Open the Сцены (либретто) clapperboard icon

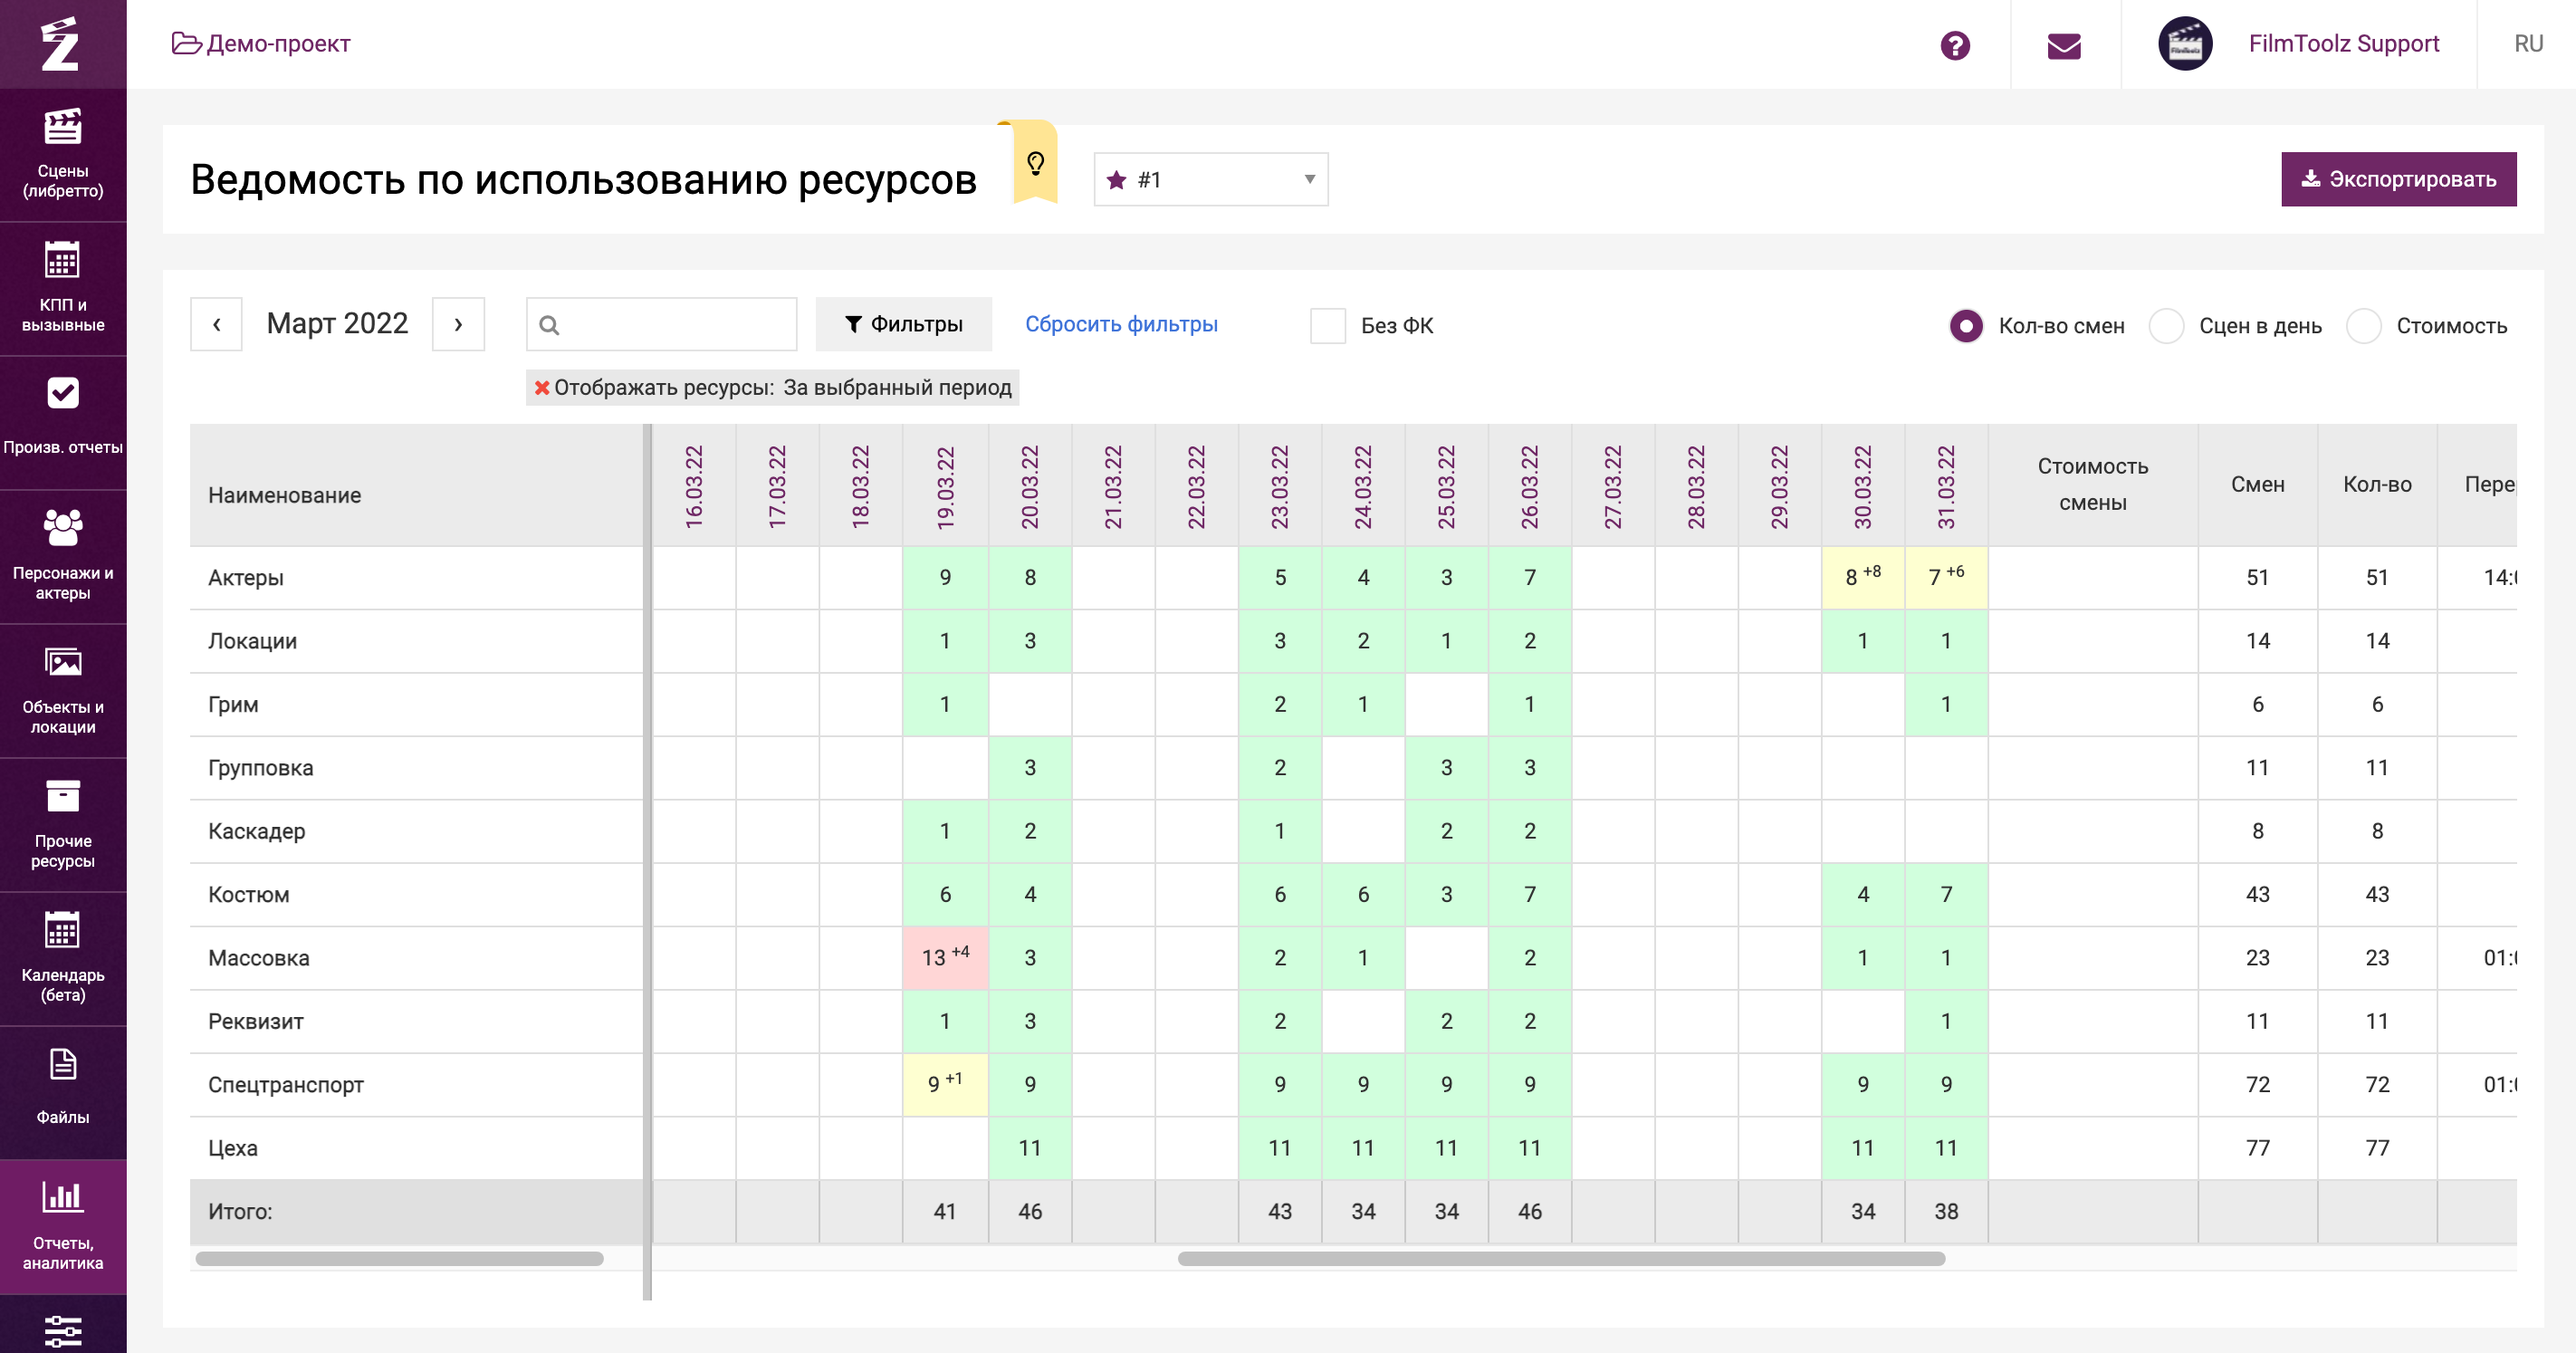coord(62,128)
